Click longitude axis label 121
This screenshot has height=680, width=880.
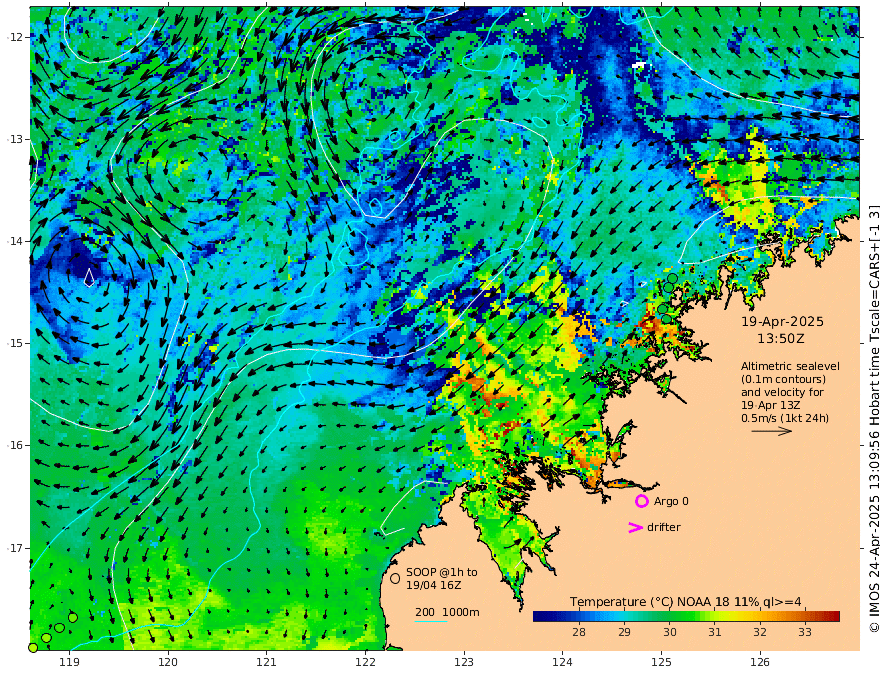pos(267,663)
